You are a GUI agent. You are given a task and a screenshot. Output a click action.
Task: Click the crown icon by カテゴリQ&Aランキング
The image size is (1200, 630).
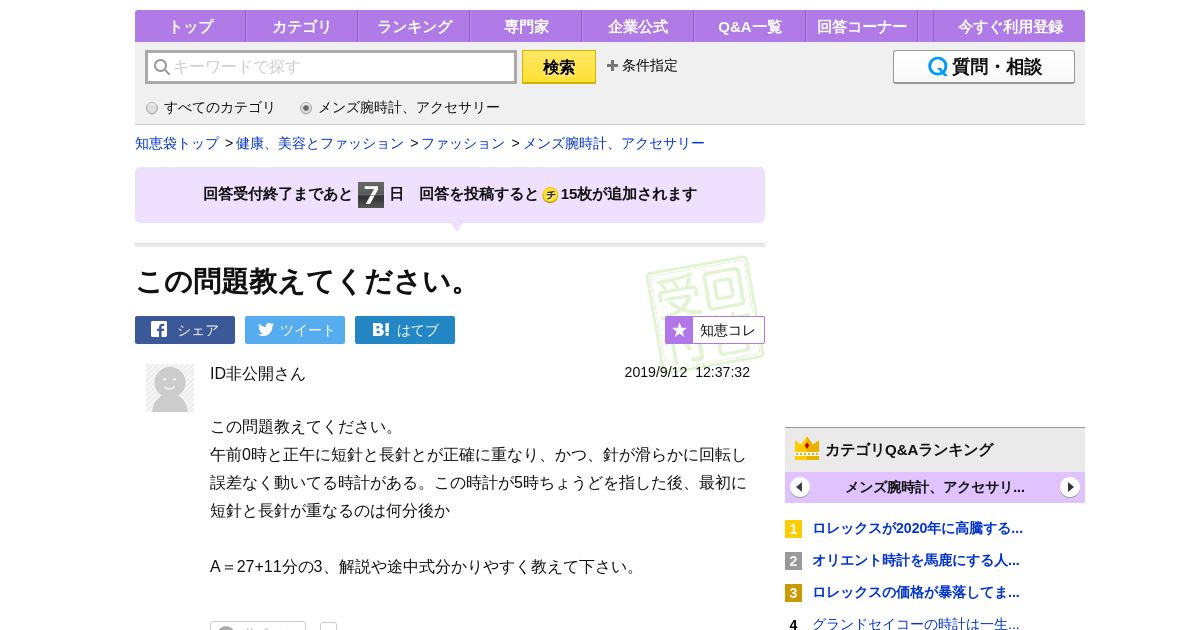807,449
